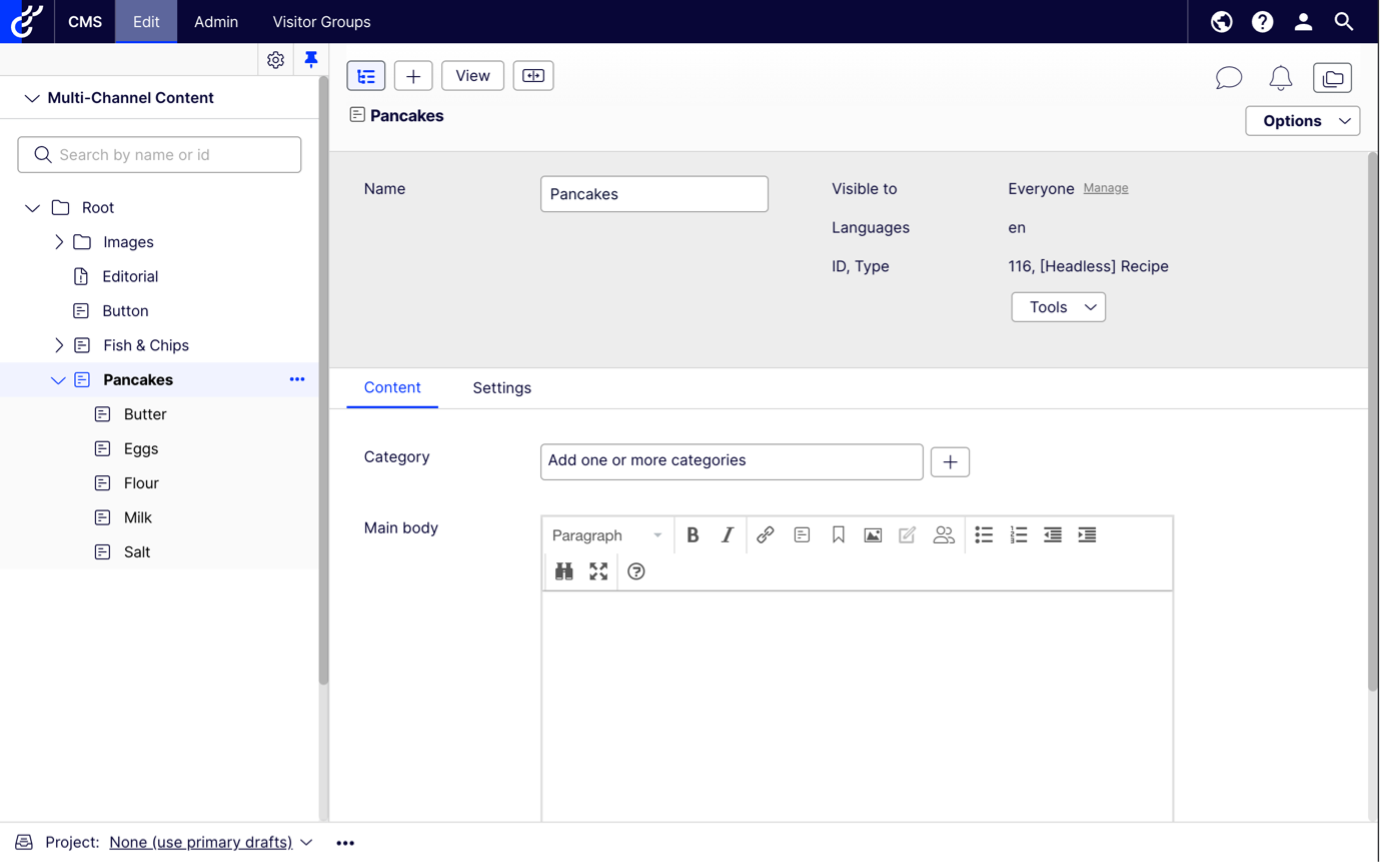Open find and replace binoculars icon

click(x=564, y=571)
